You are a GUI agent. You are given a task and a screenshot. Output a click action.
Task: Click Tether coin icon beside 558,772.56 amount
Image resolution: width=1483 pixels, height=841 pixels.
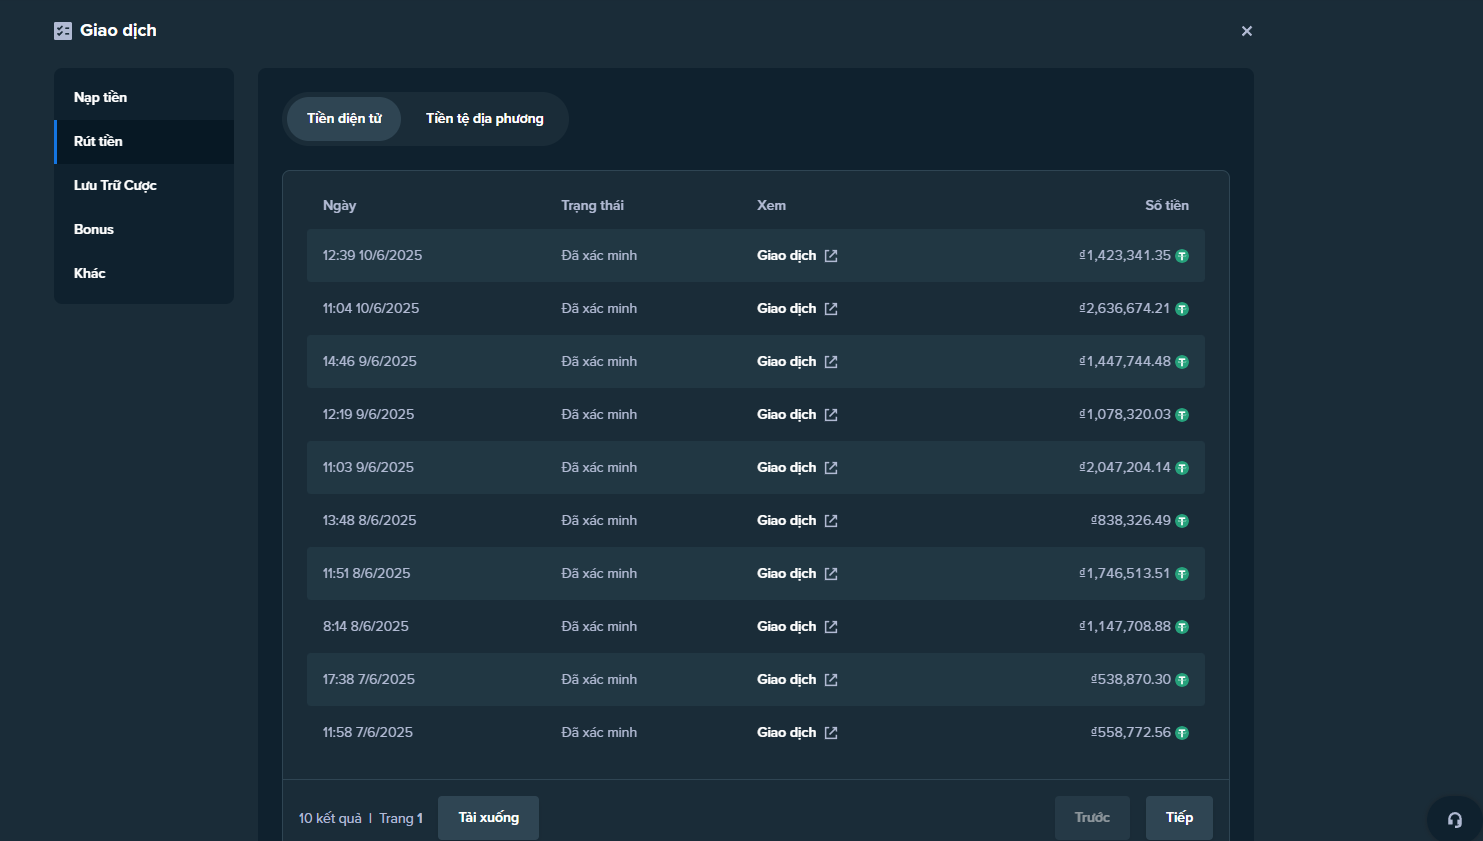[1182, 733]
